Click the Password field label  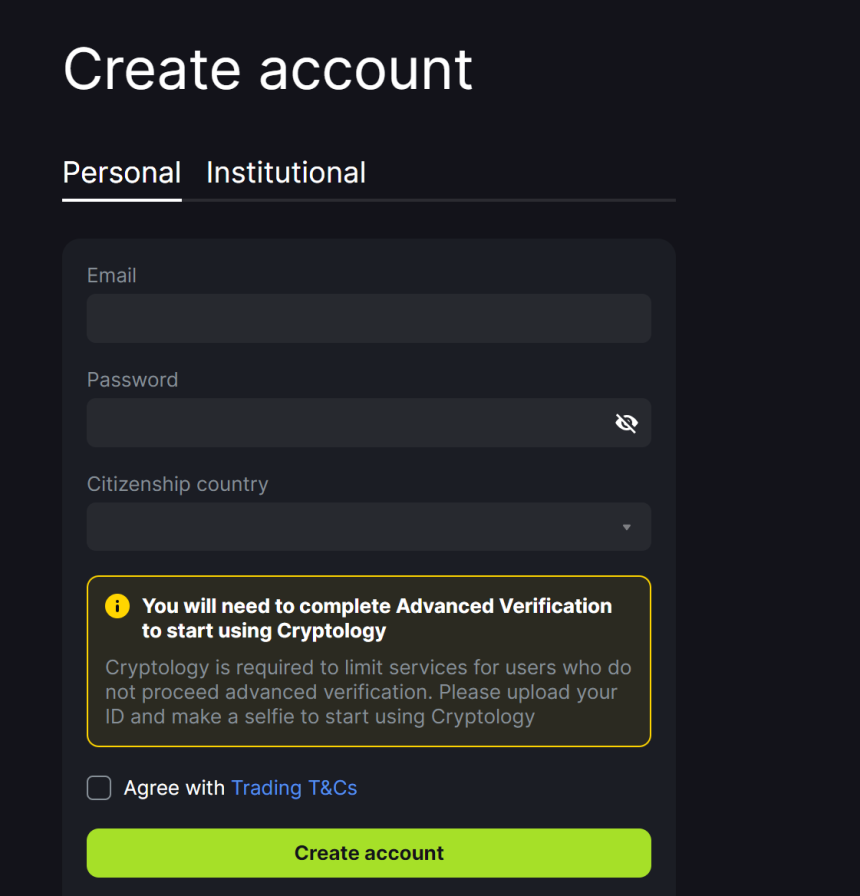(132, 380)
